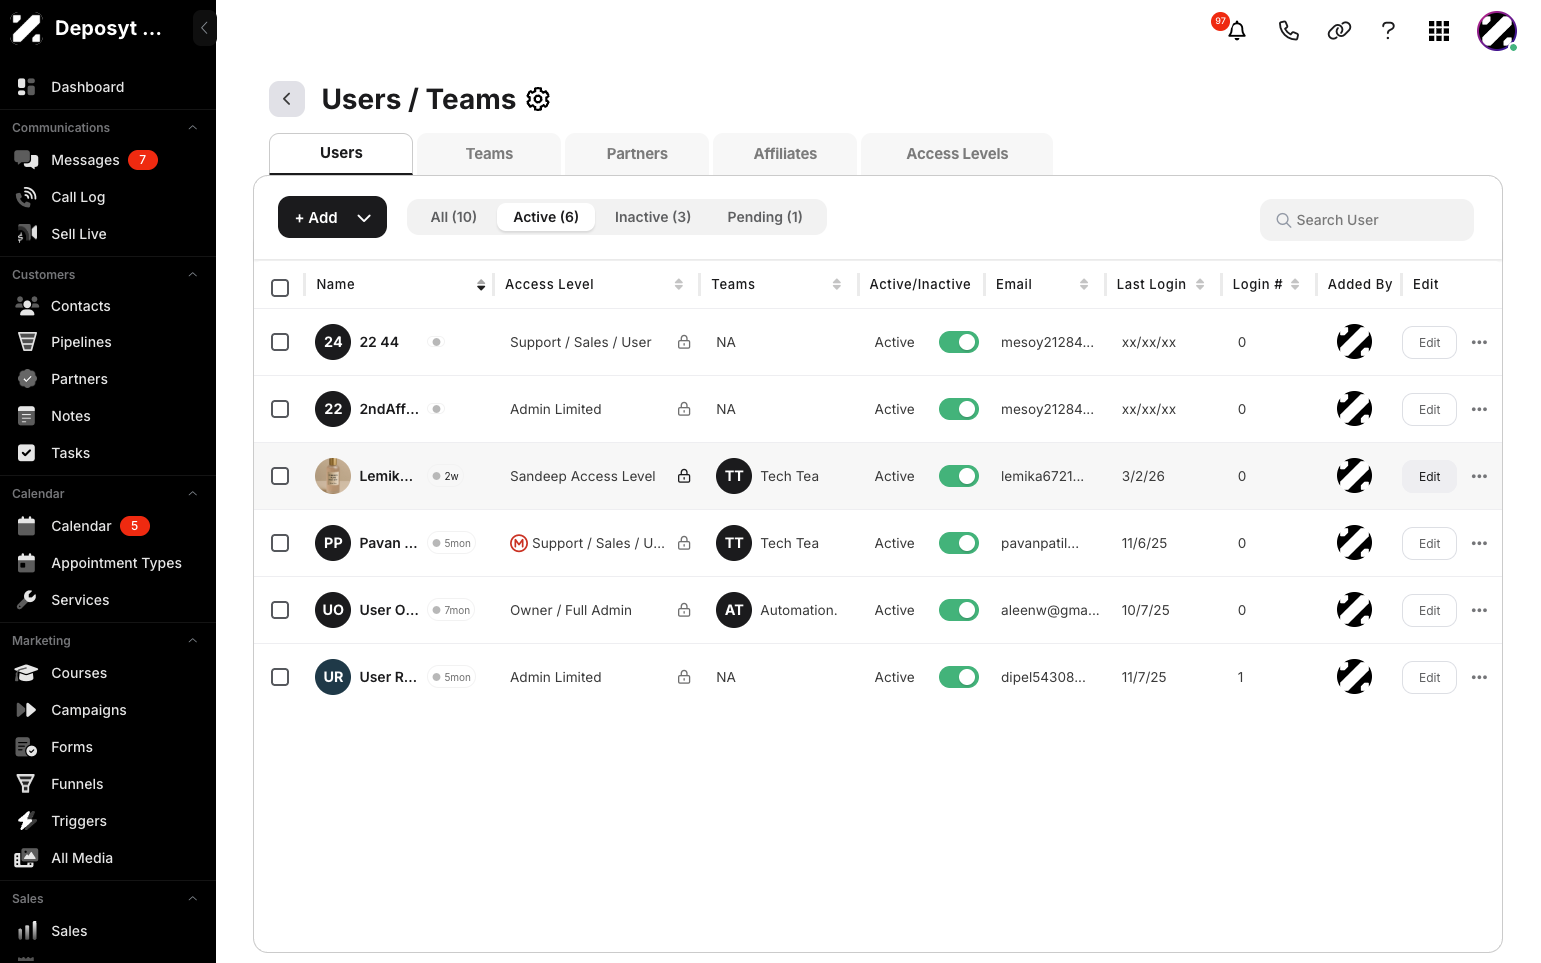Open profile avatar menu in header

pyautogui.click(x=1497, y=31)
